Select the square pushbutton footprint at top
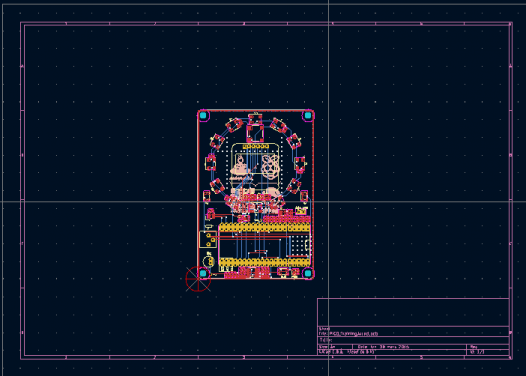The height and width of the screenshot is (376, 526). coord(255,132)
